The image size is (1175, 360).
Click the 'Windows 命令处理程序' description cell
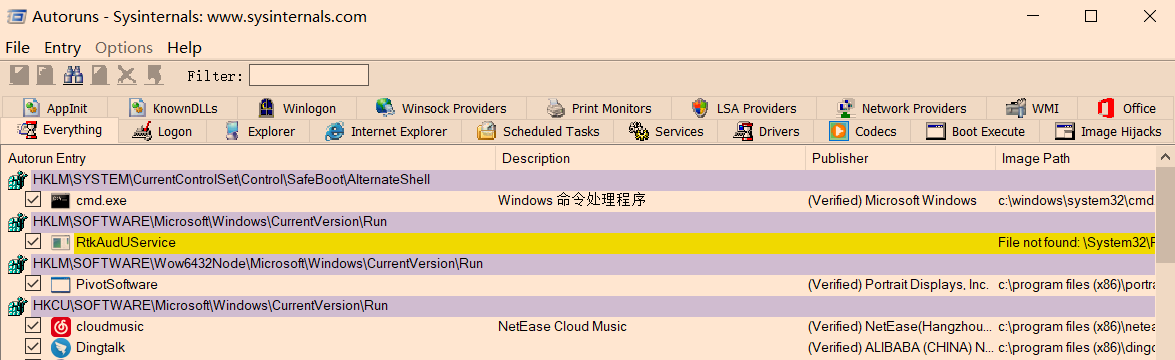click(572, 200)
